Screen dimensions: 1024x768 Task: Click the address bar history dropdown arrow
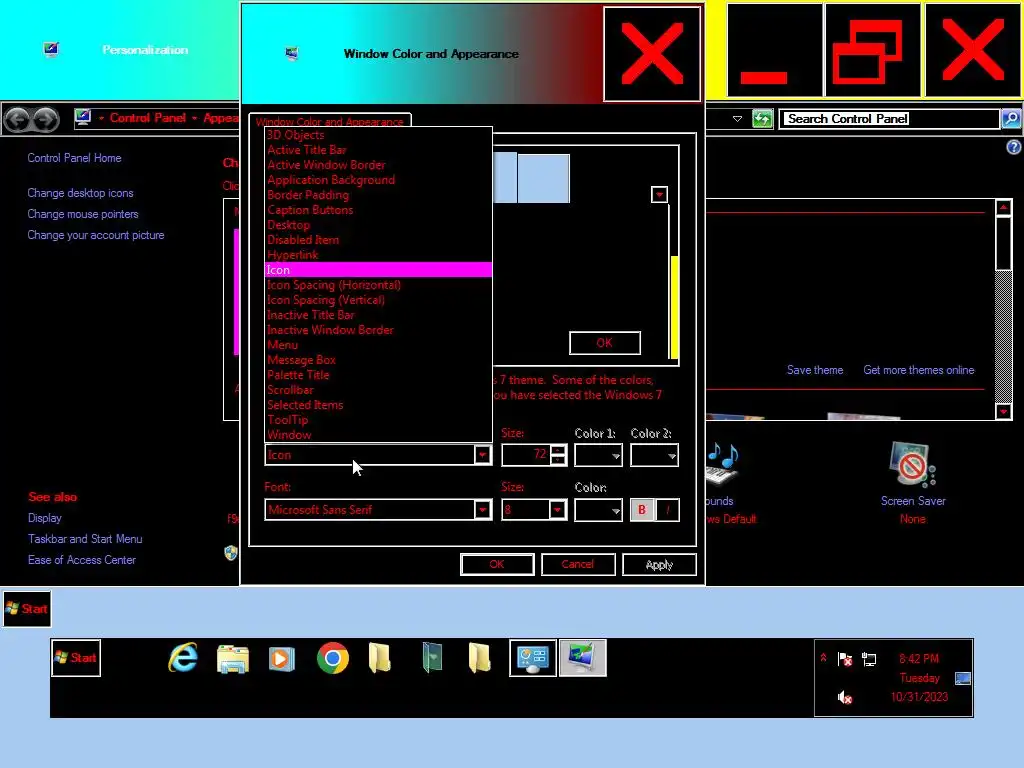[737, 119]
